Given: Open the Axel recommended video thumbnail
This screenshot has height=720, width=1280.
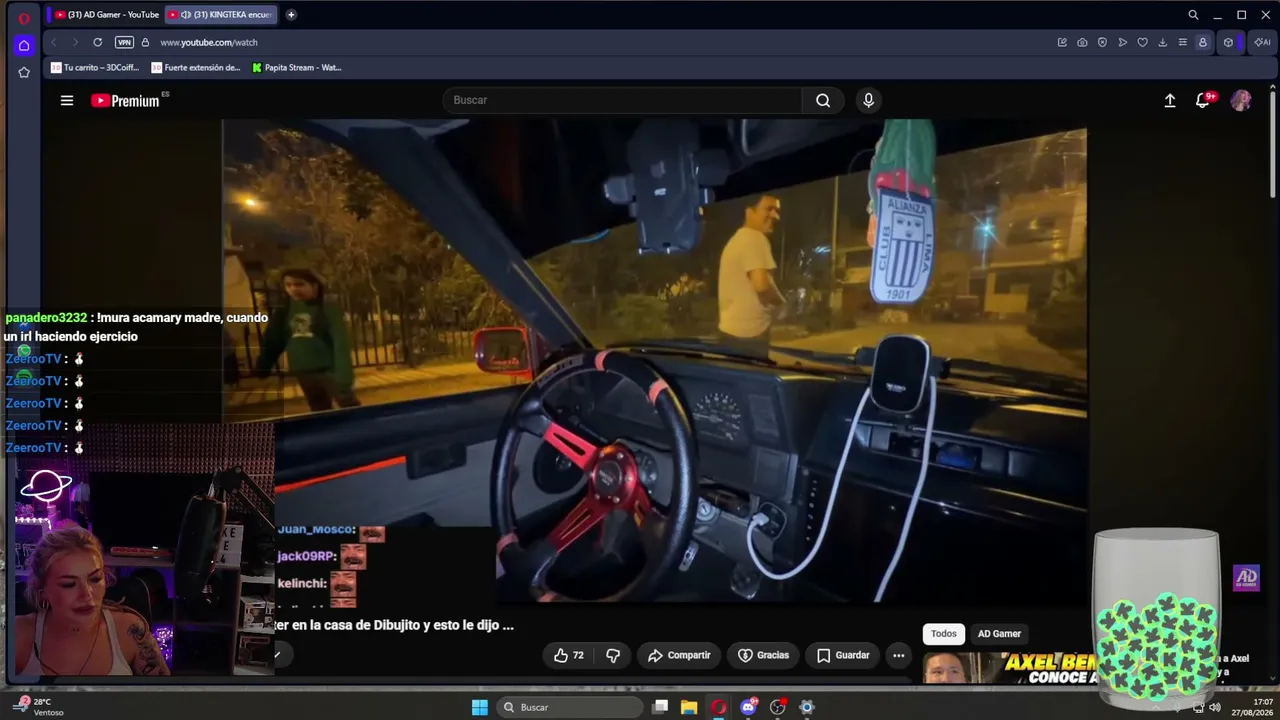Looking at the screenshot, I should click(x=1007, y=668).
